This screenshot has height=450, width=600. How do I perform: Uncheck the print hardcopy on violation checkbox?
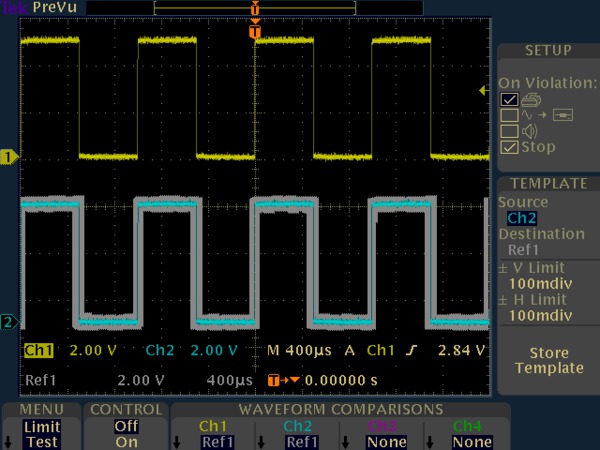pos(509,99)
